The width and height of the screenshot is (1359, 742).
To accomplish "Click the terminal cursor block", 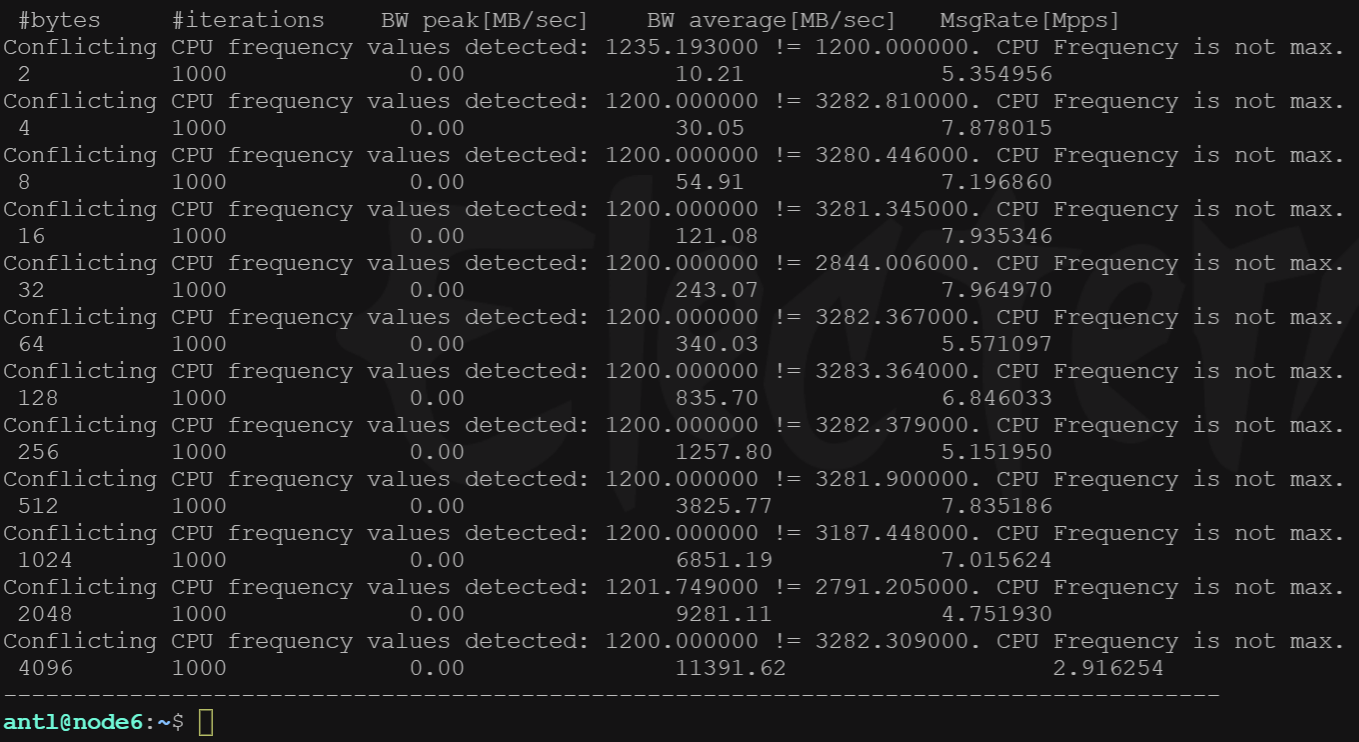I will tap(206, 722).
